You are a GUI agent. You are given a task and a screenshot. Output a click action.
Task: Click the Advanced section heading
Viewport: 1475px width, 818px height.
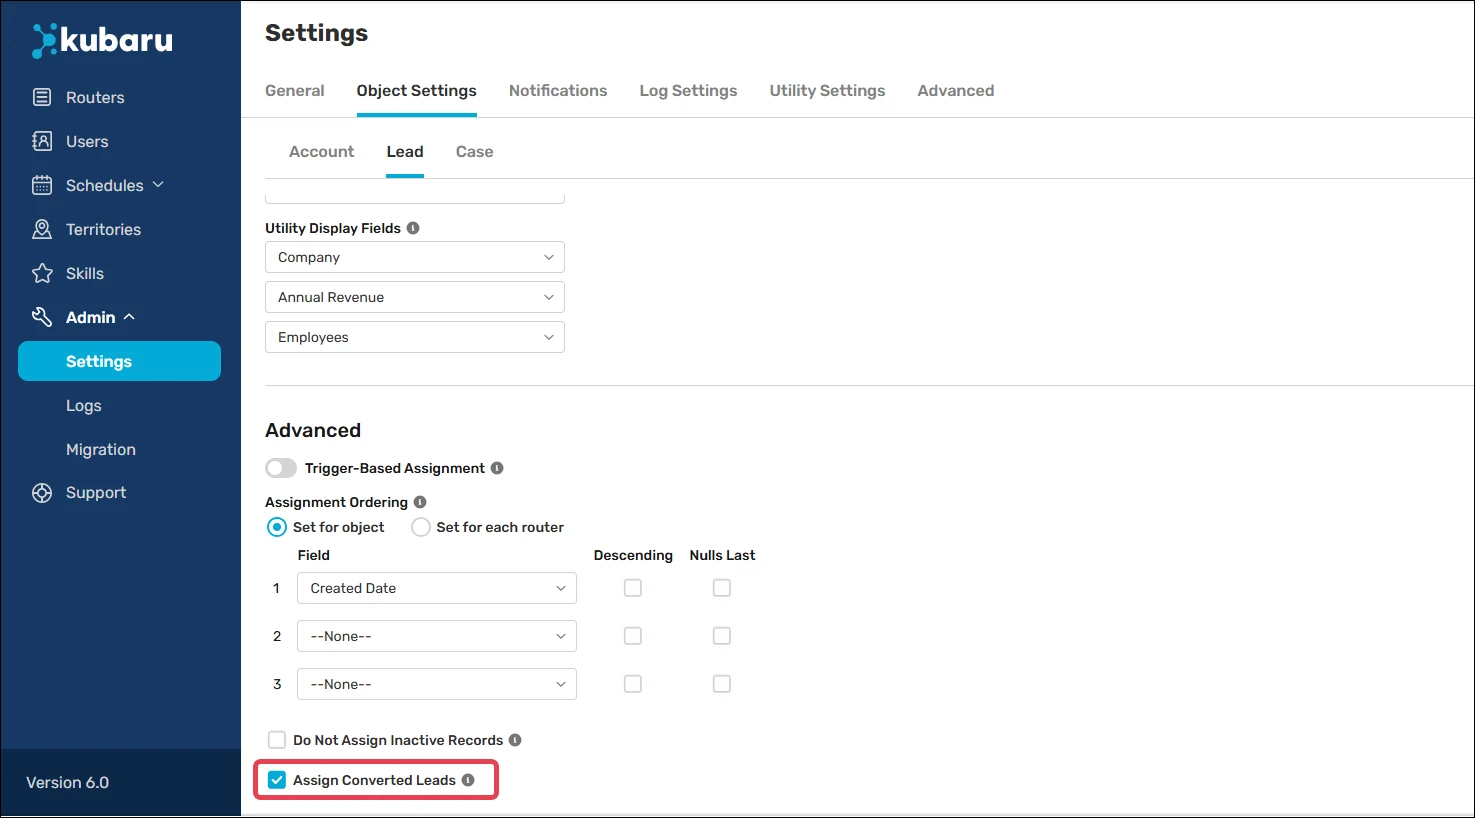coord(313,430)
